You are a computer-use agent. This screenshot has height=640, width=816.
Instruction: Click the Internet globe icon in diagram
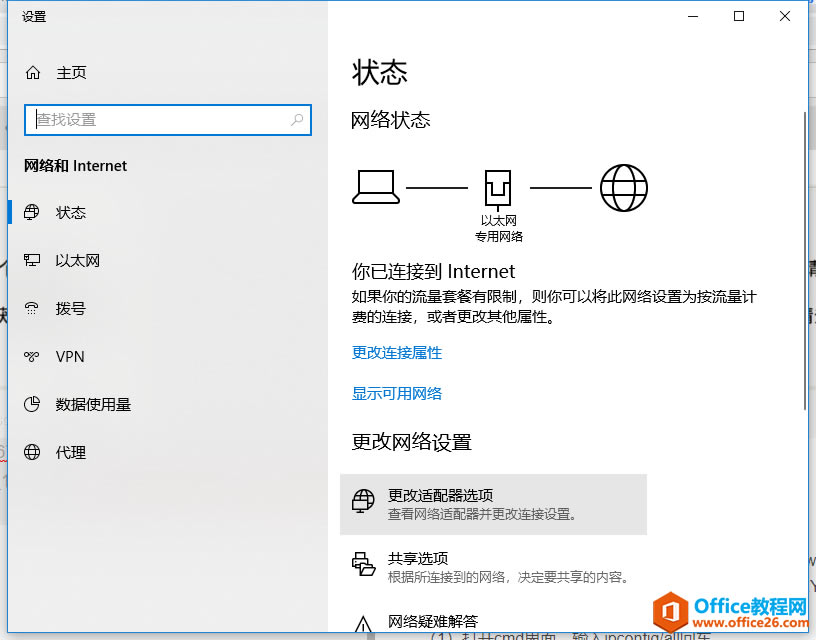coord(624,188)
